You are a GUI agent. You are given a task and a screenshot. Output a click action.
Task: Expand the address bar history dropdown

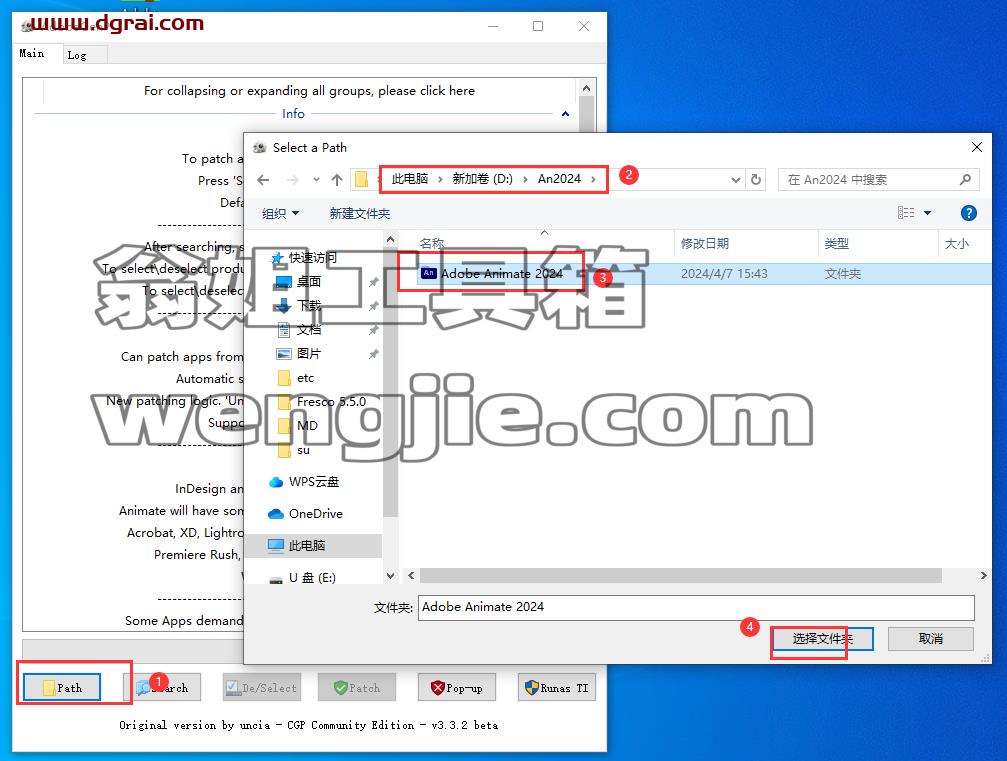[735, 180]
